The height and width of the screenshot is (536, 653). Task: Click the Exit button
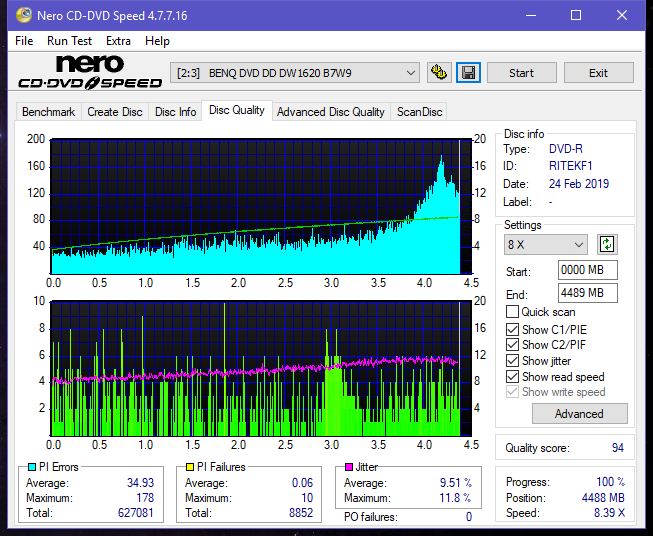click(x=598, y=73)
